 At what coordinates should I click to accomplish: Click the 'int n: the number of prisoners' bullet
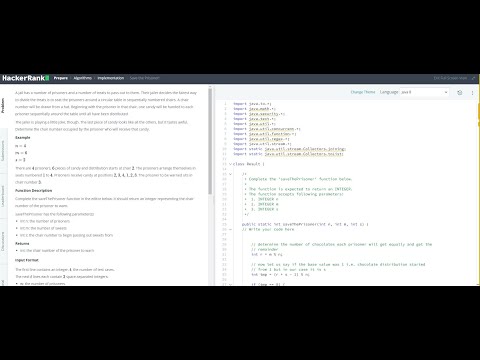pos(45,221)
